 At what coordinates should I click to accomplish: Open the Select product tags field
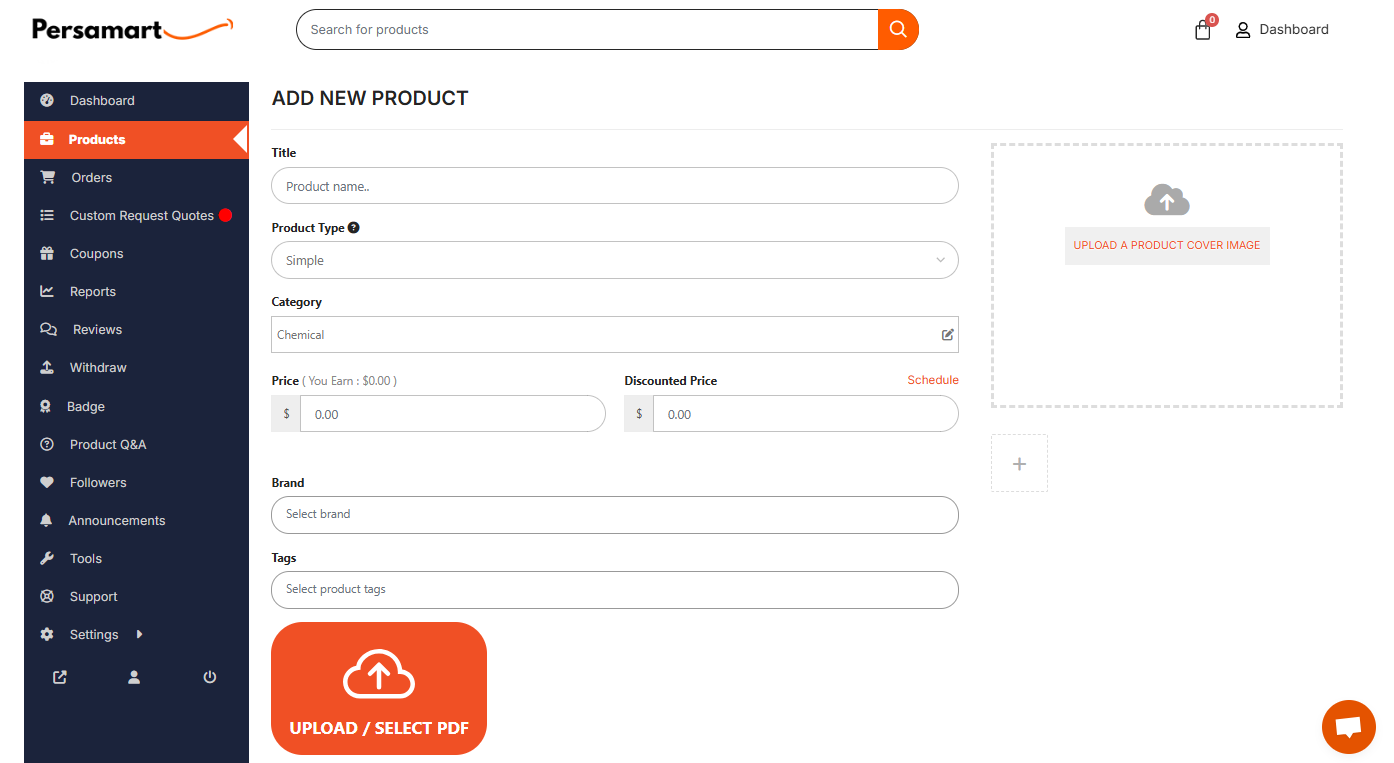click(x=614, y=590)
